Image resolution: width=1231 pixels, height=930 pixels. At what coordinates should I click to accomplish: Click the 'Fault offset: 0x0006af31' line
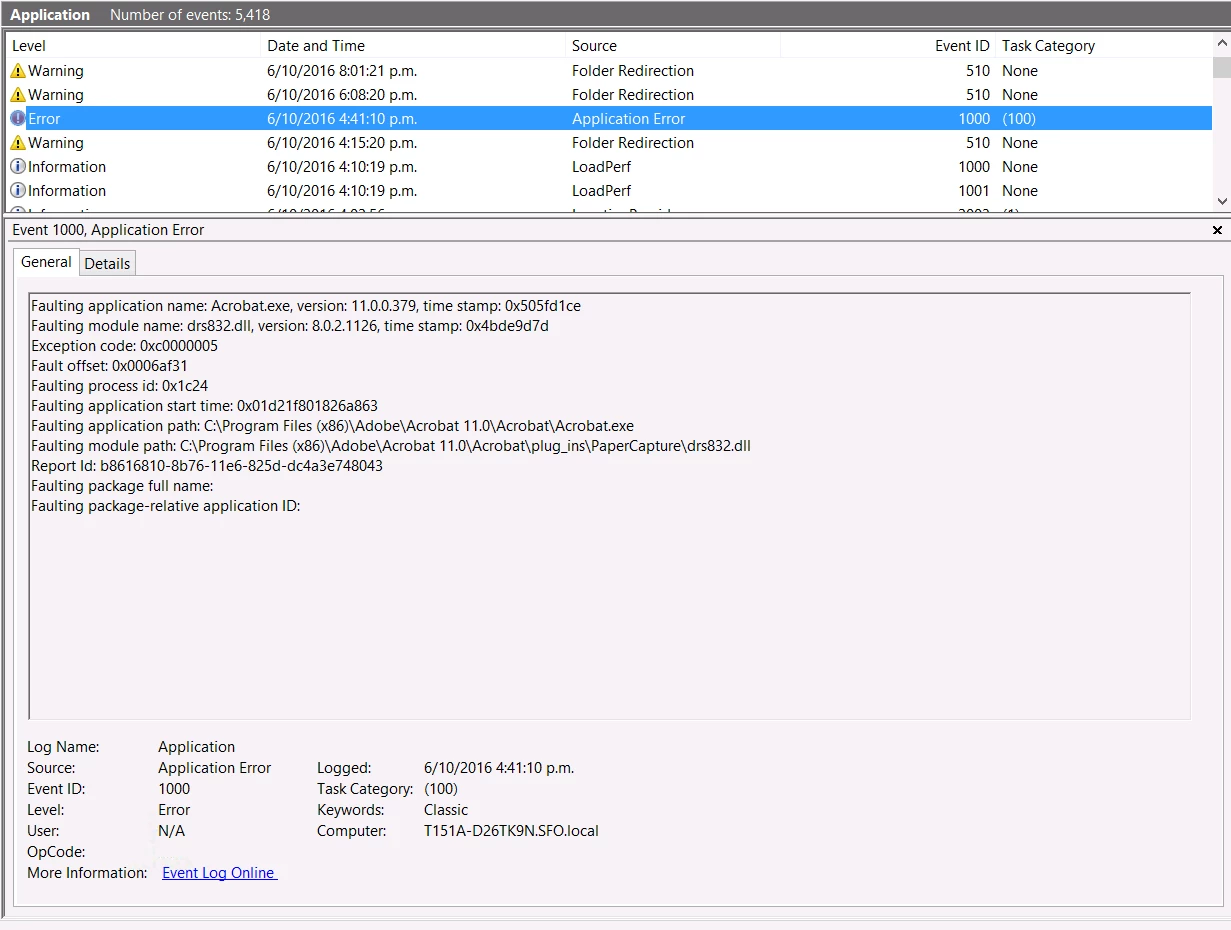tap(109, 366)
